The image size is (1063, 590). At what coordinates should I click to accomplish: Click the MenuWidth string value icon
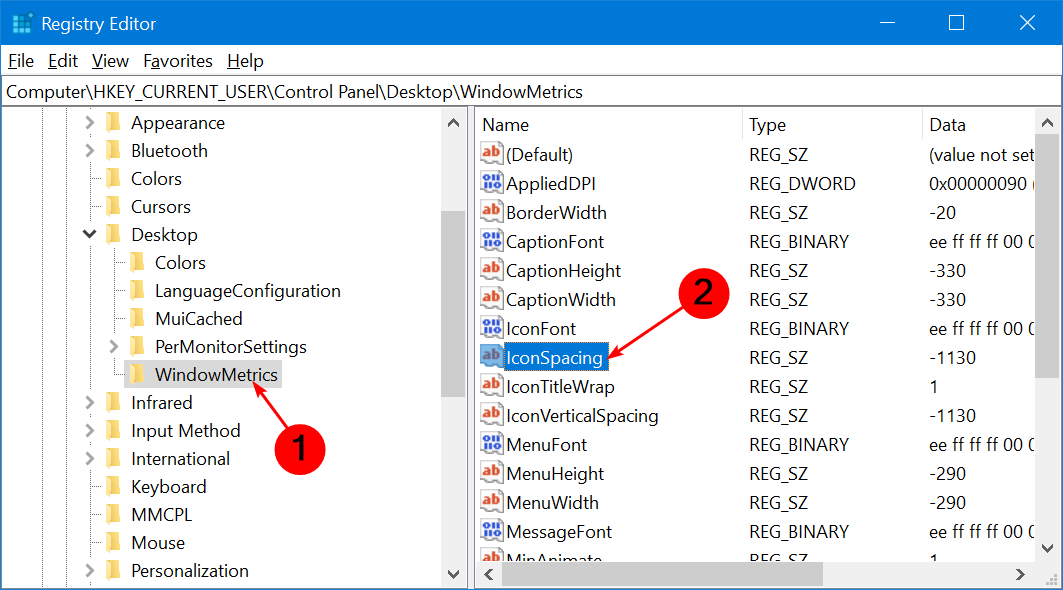pyautogui.click(x=492, y=503)
